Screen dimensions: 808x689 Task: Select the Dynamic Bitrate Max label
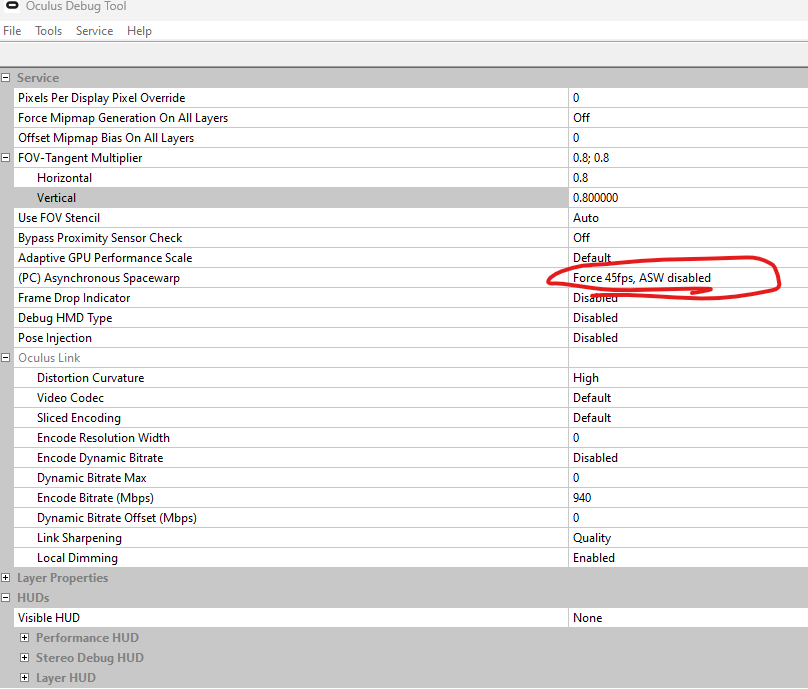pyautogui.click(x=92, y=478)
